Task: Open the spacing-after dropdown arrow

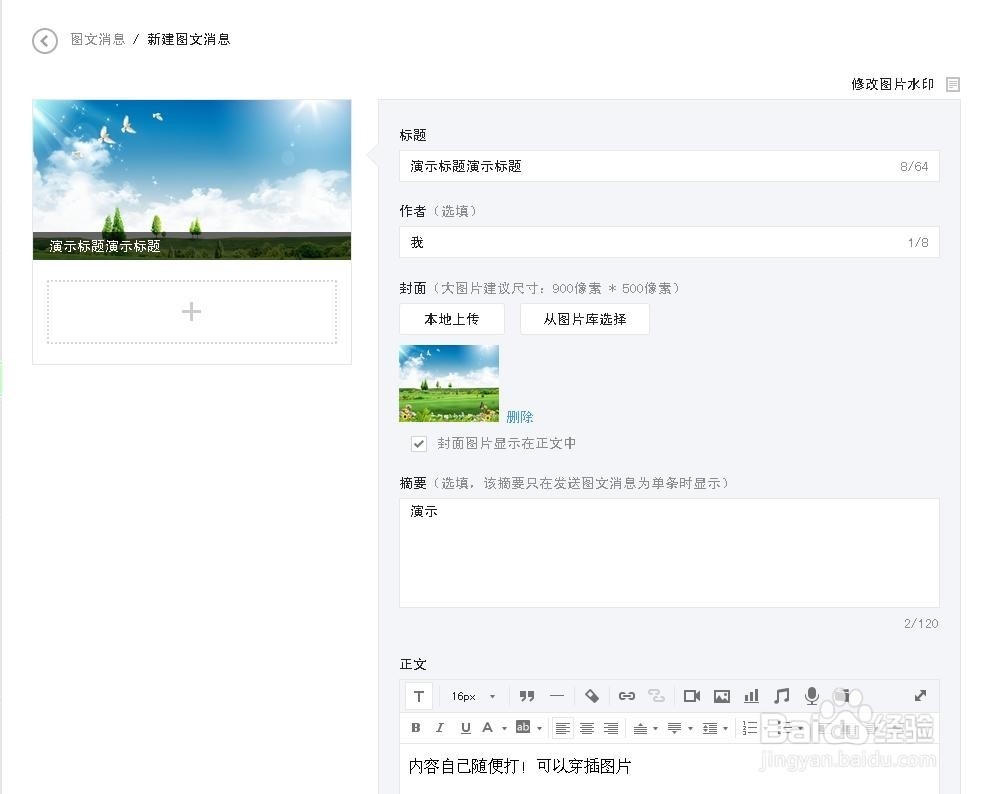Action: pyautogui.click(x=690, y=728)
